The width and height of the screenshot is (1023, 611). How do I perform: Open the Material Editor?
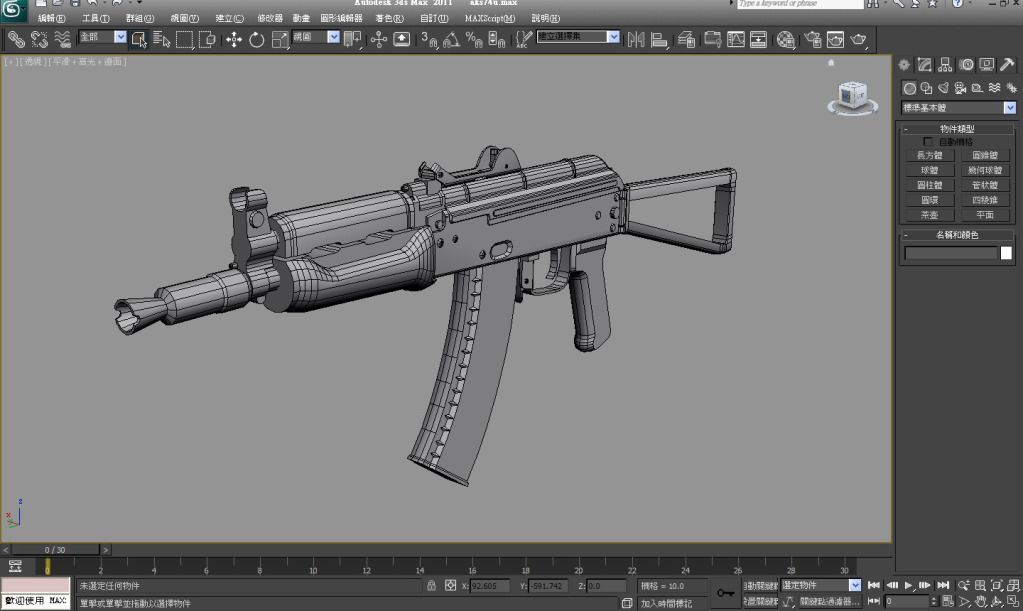786,39
